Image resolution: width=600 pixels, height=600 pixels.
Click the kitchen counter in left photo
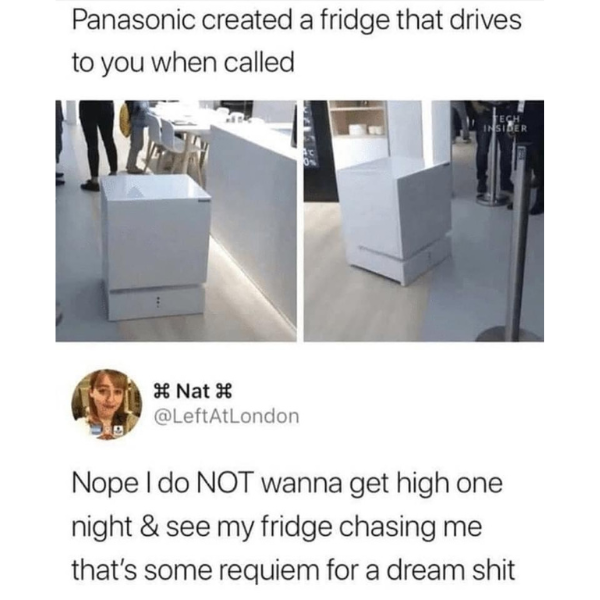coord(255,214)
